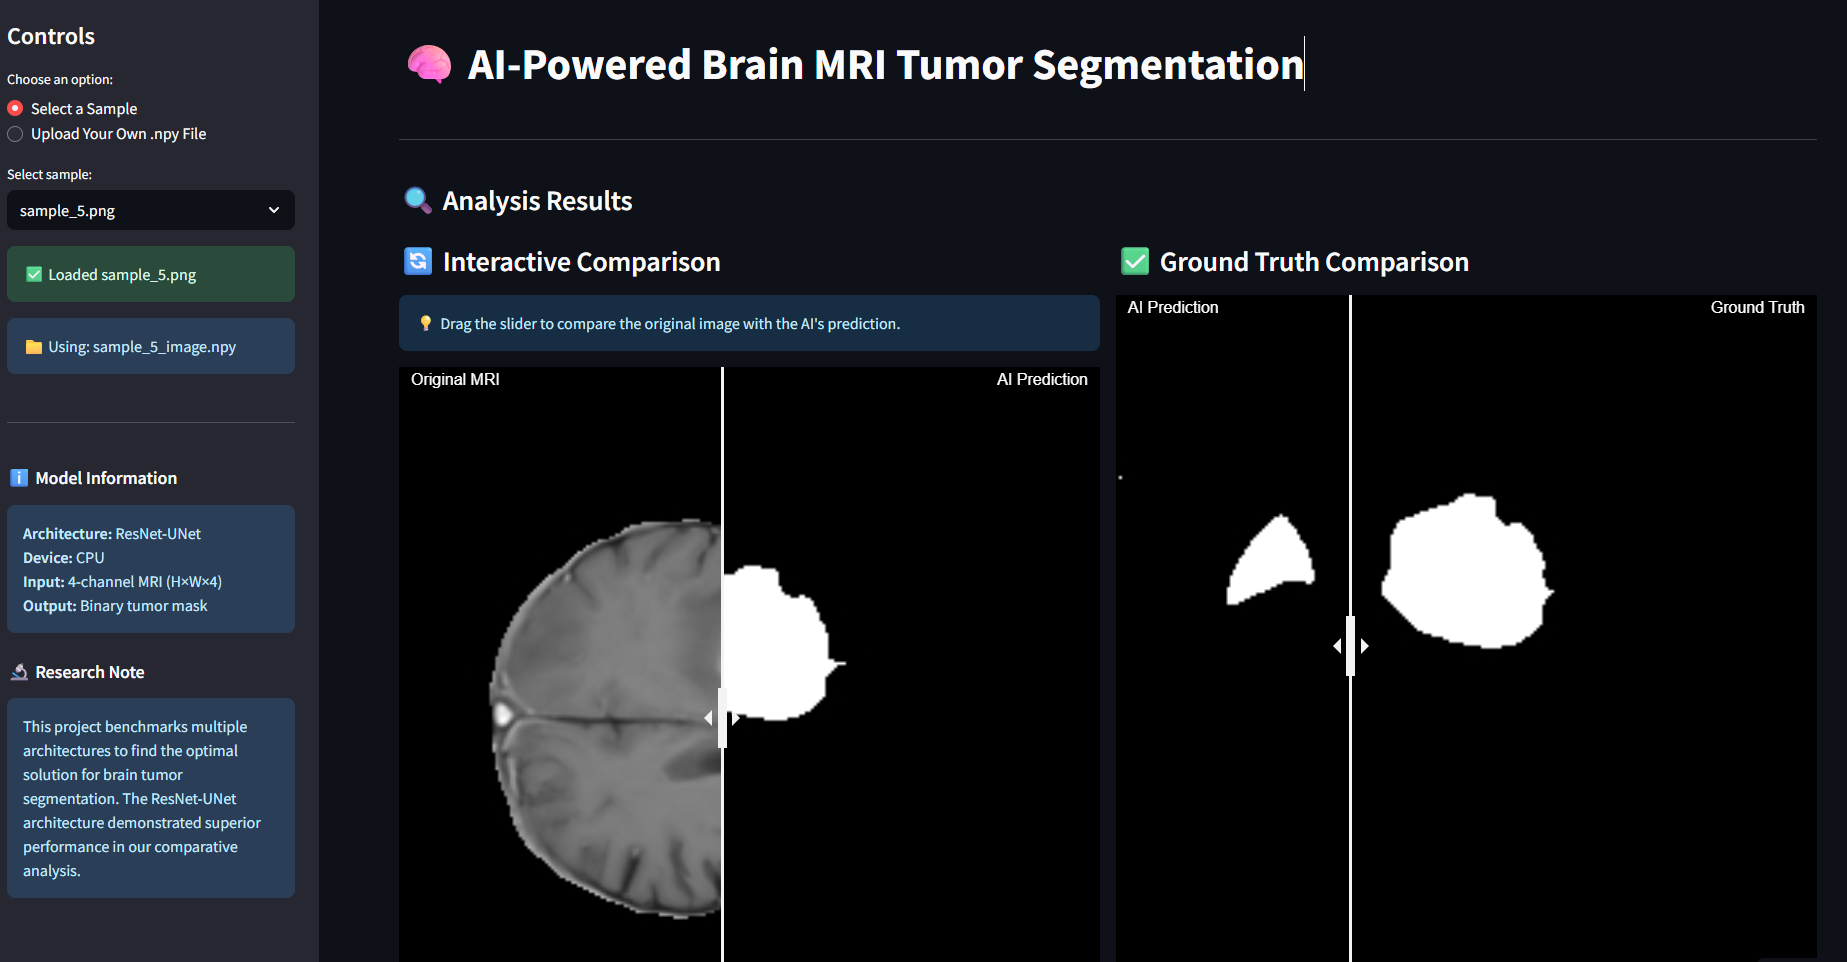Click the Ground Truth comparison slider handle

pos(1350,646)
